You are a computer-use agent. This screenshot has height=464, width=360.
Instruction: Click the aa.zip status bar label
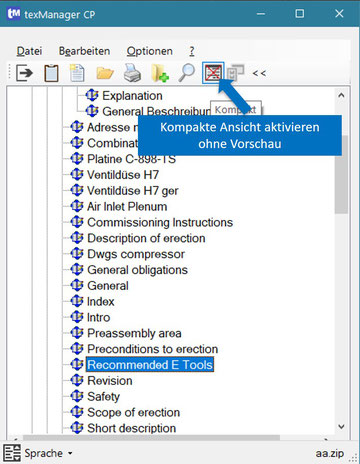click(x=329, y=453)
